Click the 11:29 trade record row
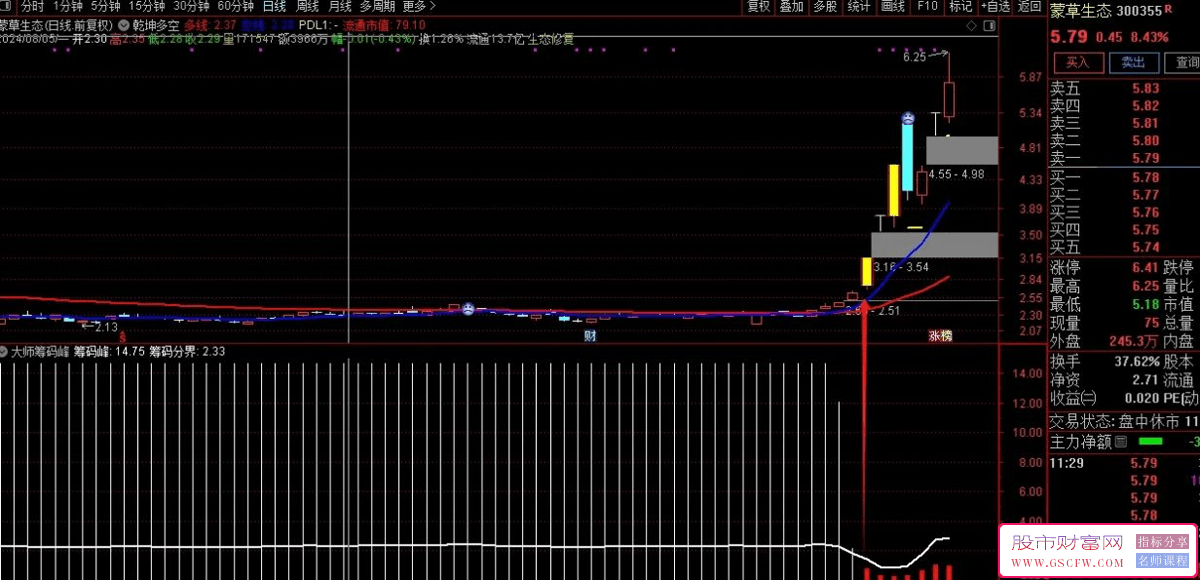Screen dimensions: 1200x580 tap(1124, 463)
